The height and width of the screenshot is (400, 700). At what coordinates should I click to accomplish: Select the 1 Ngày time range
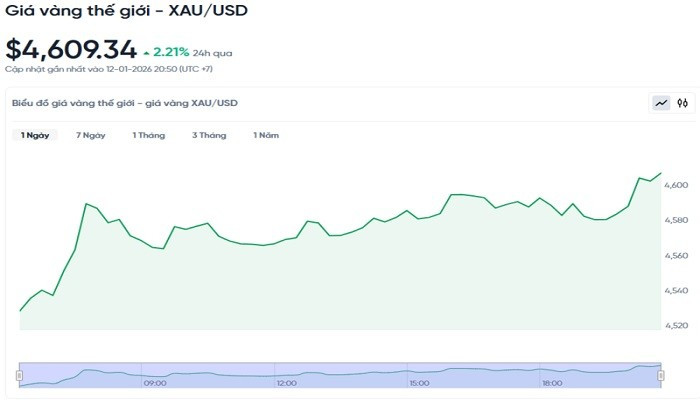click(x=36, y=135)
